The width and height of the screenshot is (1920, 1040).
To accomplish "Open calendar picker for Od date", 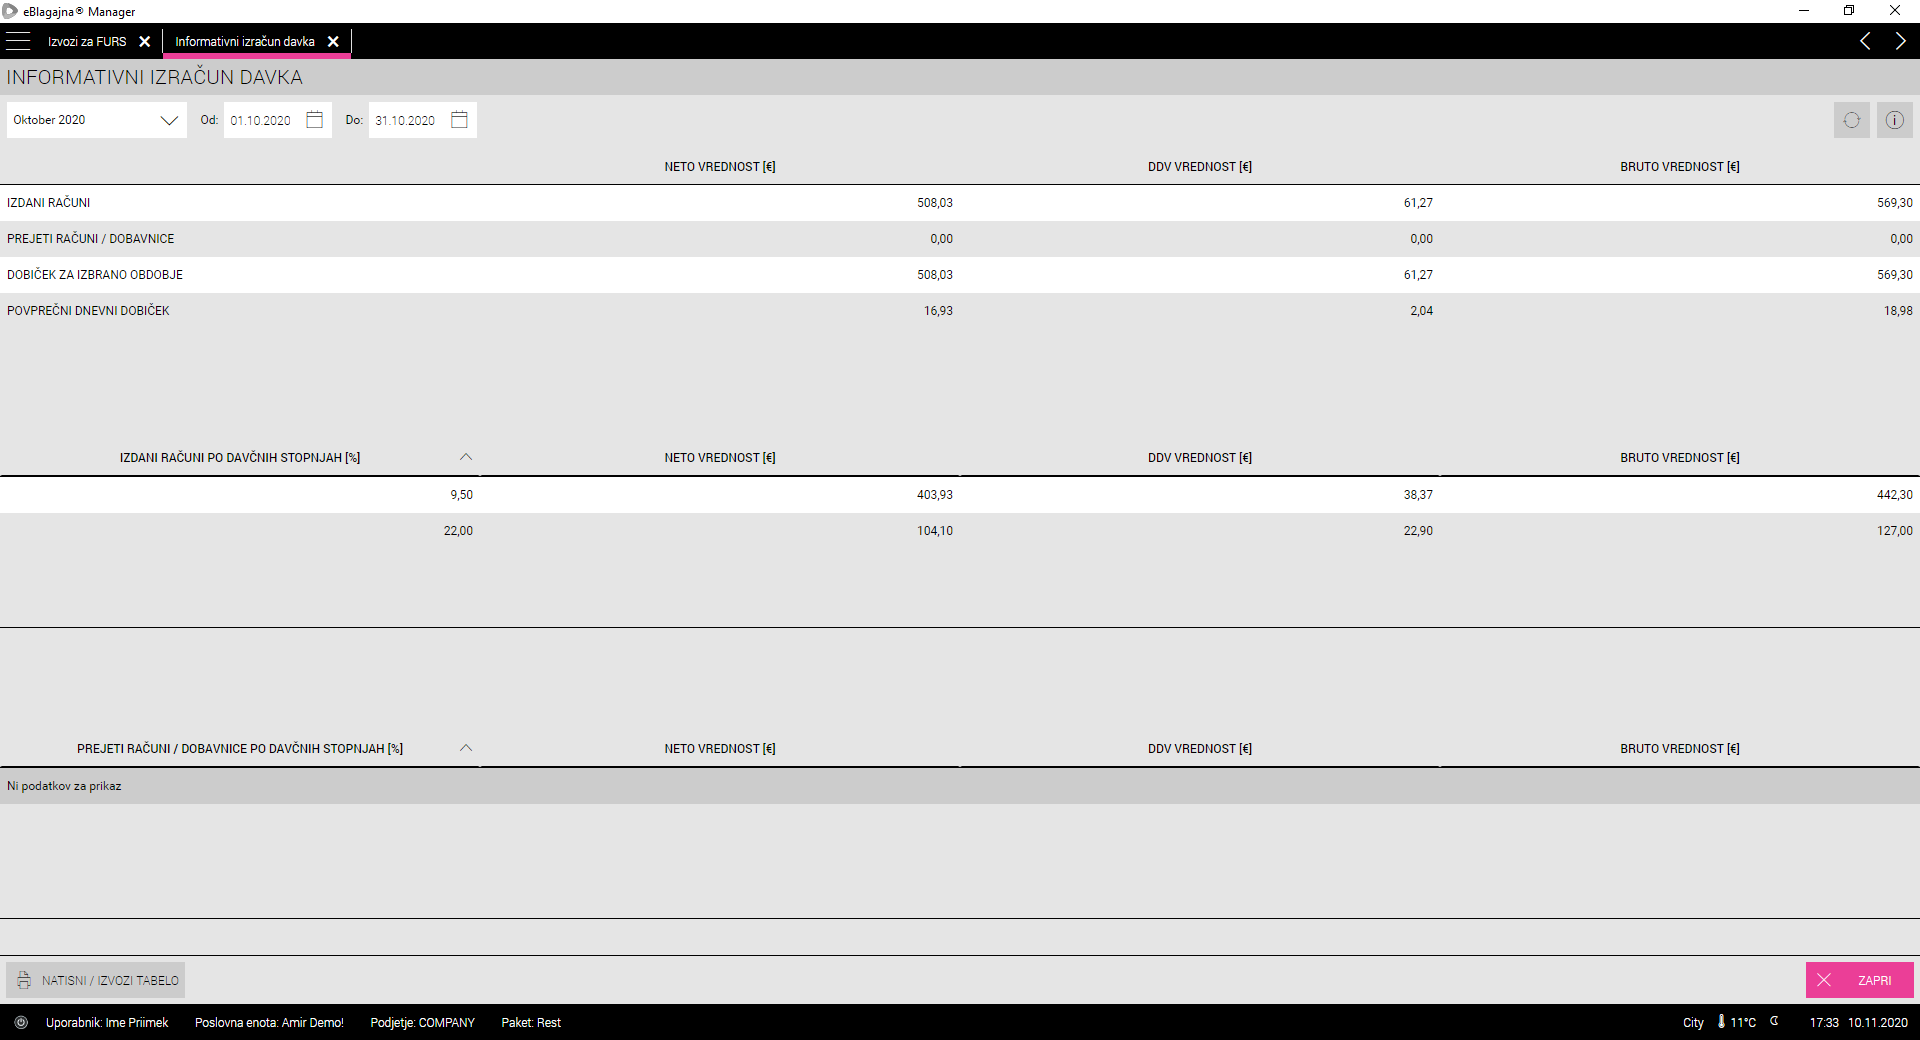I will coord(314,120).
